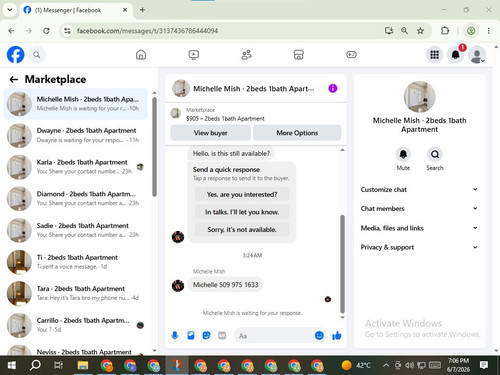Screen dimensions: 500x375
Task: Open the Notifications bell with badge
Action: pyautogui.click(x=456, y=55)
